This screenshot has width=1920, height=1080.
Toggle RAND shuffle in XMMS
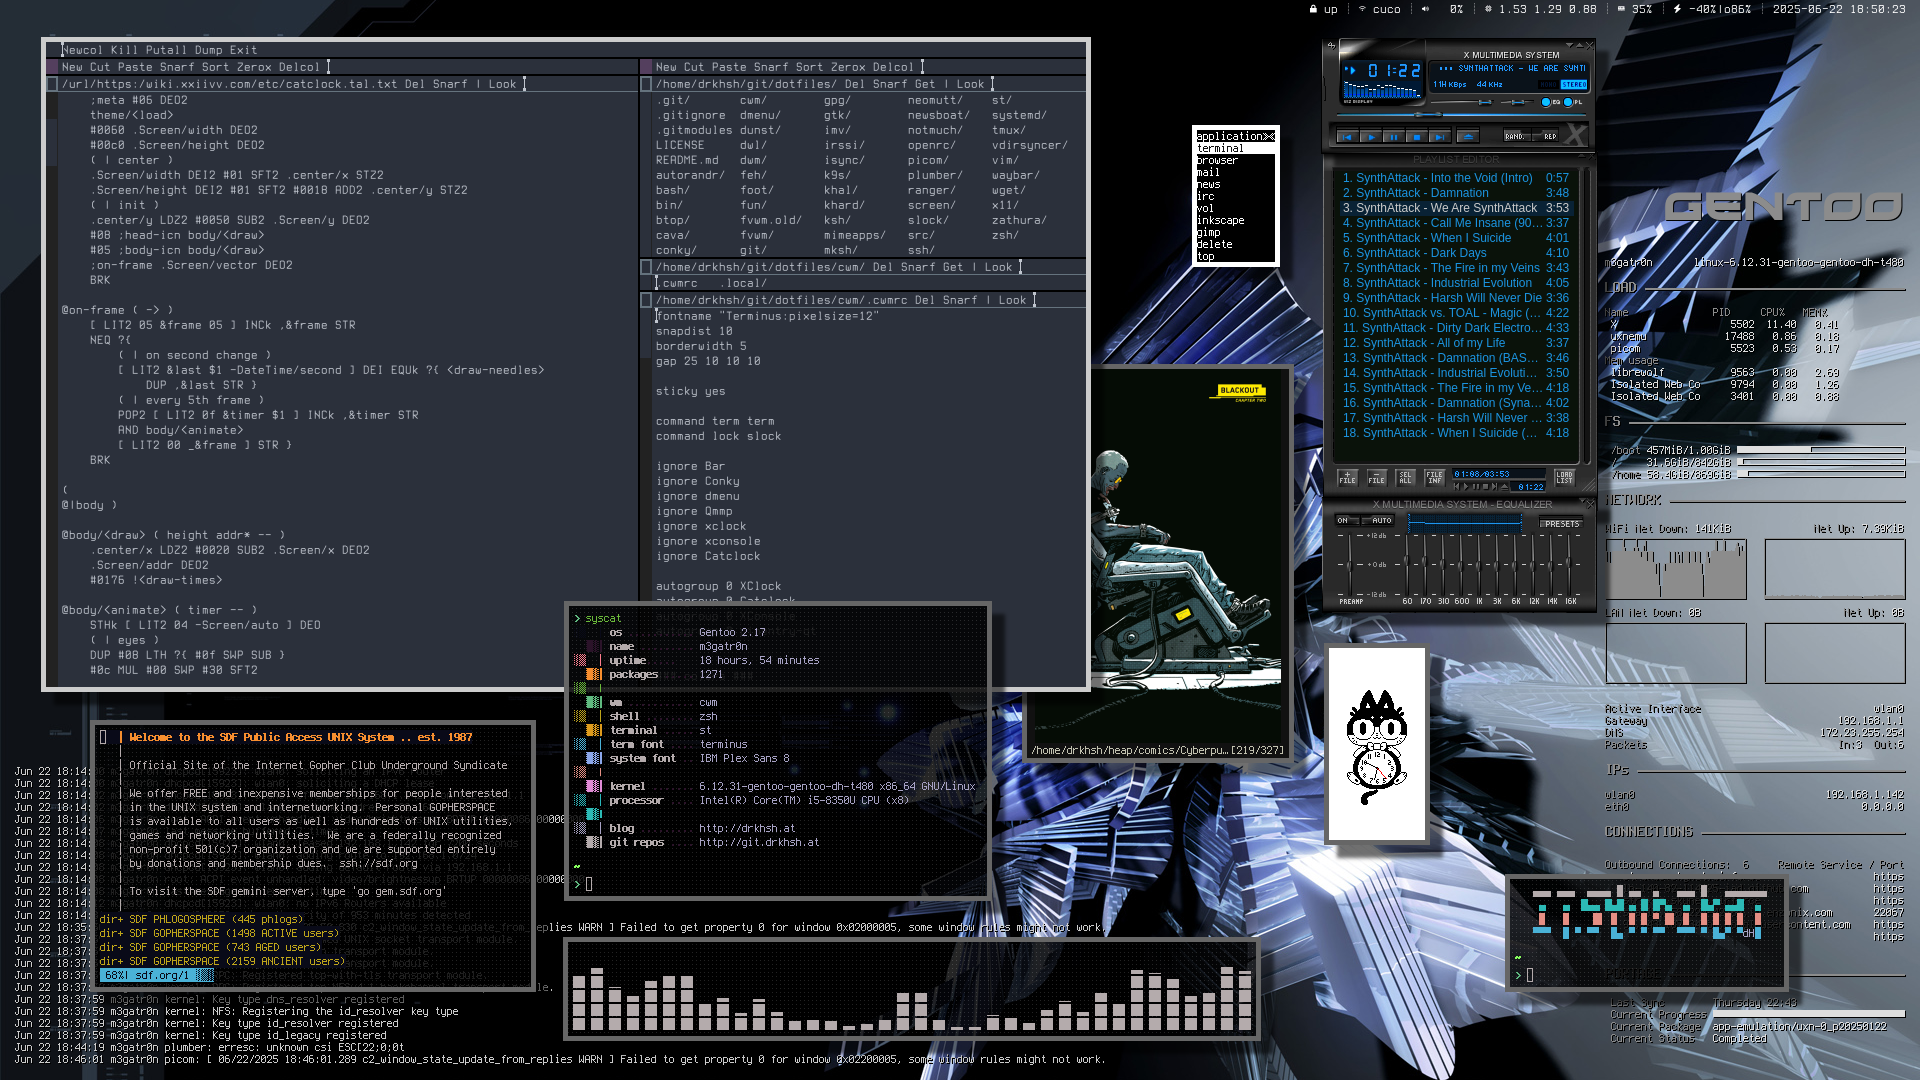[1515, 136]
